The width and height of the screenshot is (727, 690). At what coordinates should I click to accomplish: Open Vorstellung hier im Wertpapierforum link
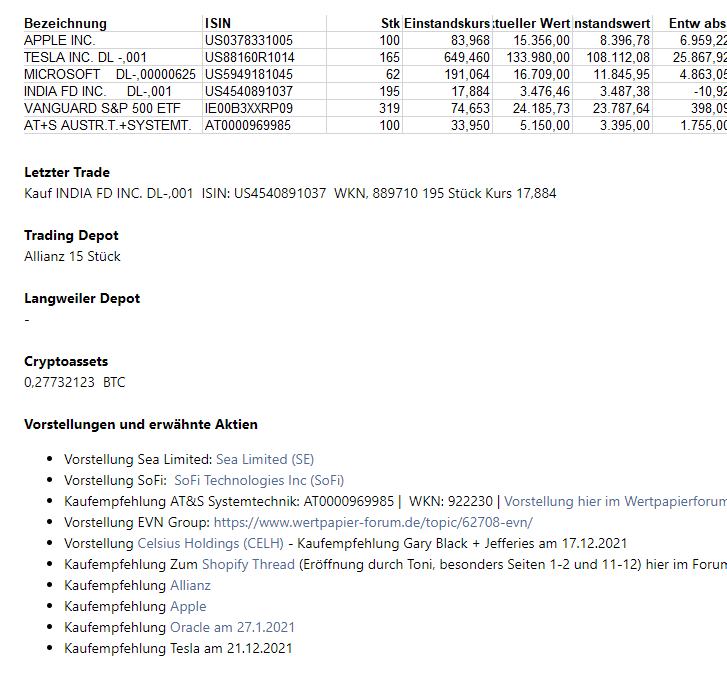tap(615, 501)
